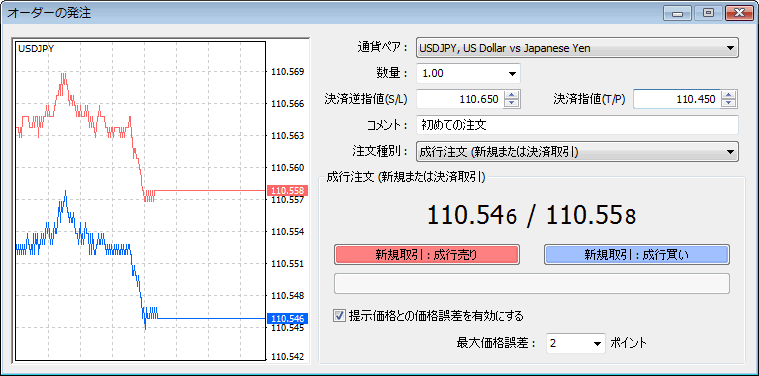Click into the 決済逆指値(S/L) value field
Image resolution: width=759 pixels, height=376 pixels.
click(x=460, y=100)
